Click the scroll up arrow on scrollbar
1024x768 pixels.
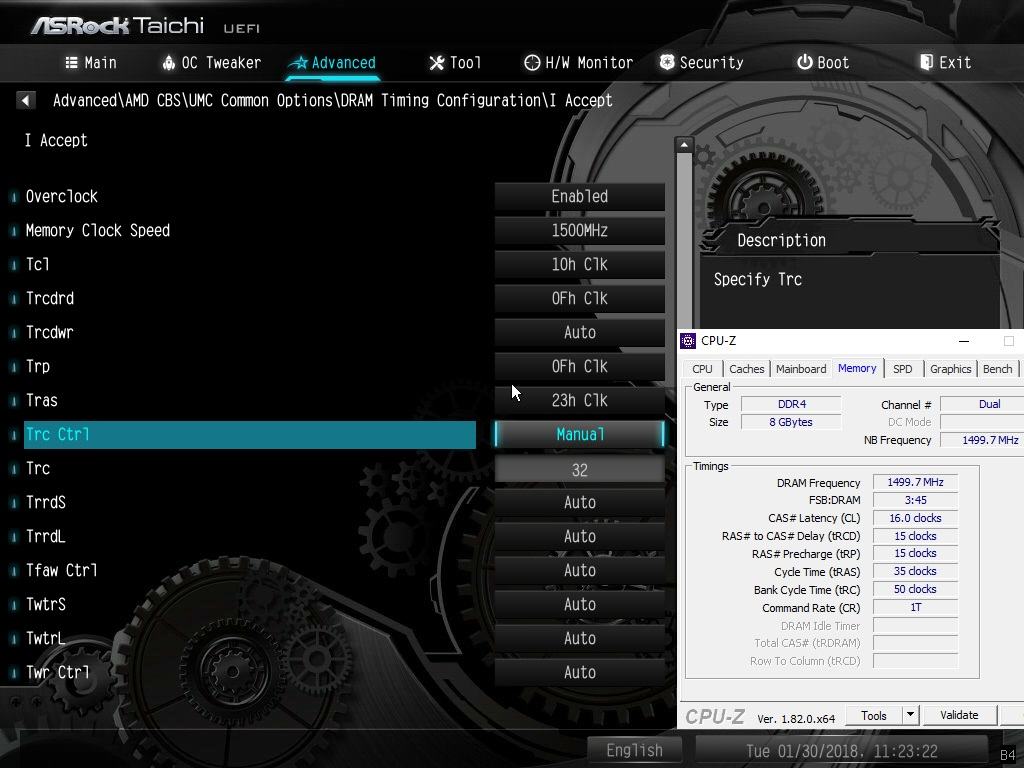[684, 144]
